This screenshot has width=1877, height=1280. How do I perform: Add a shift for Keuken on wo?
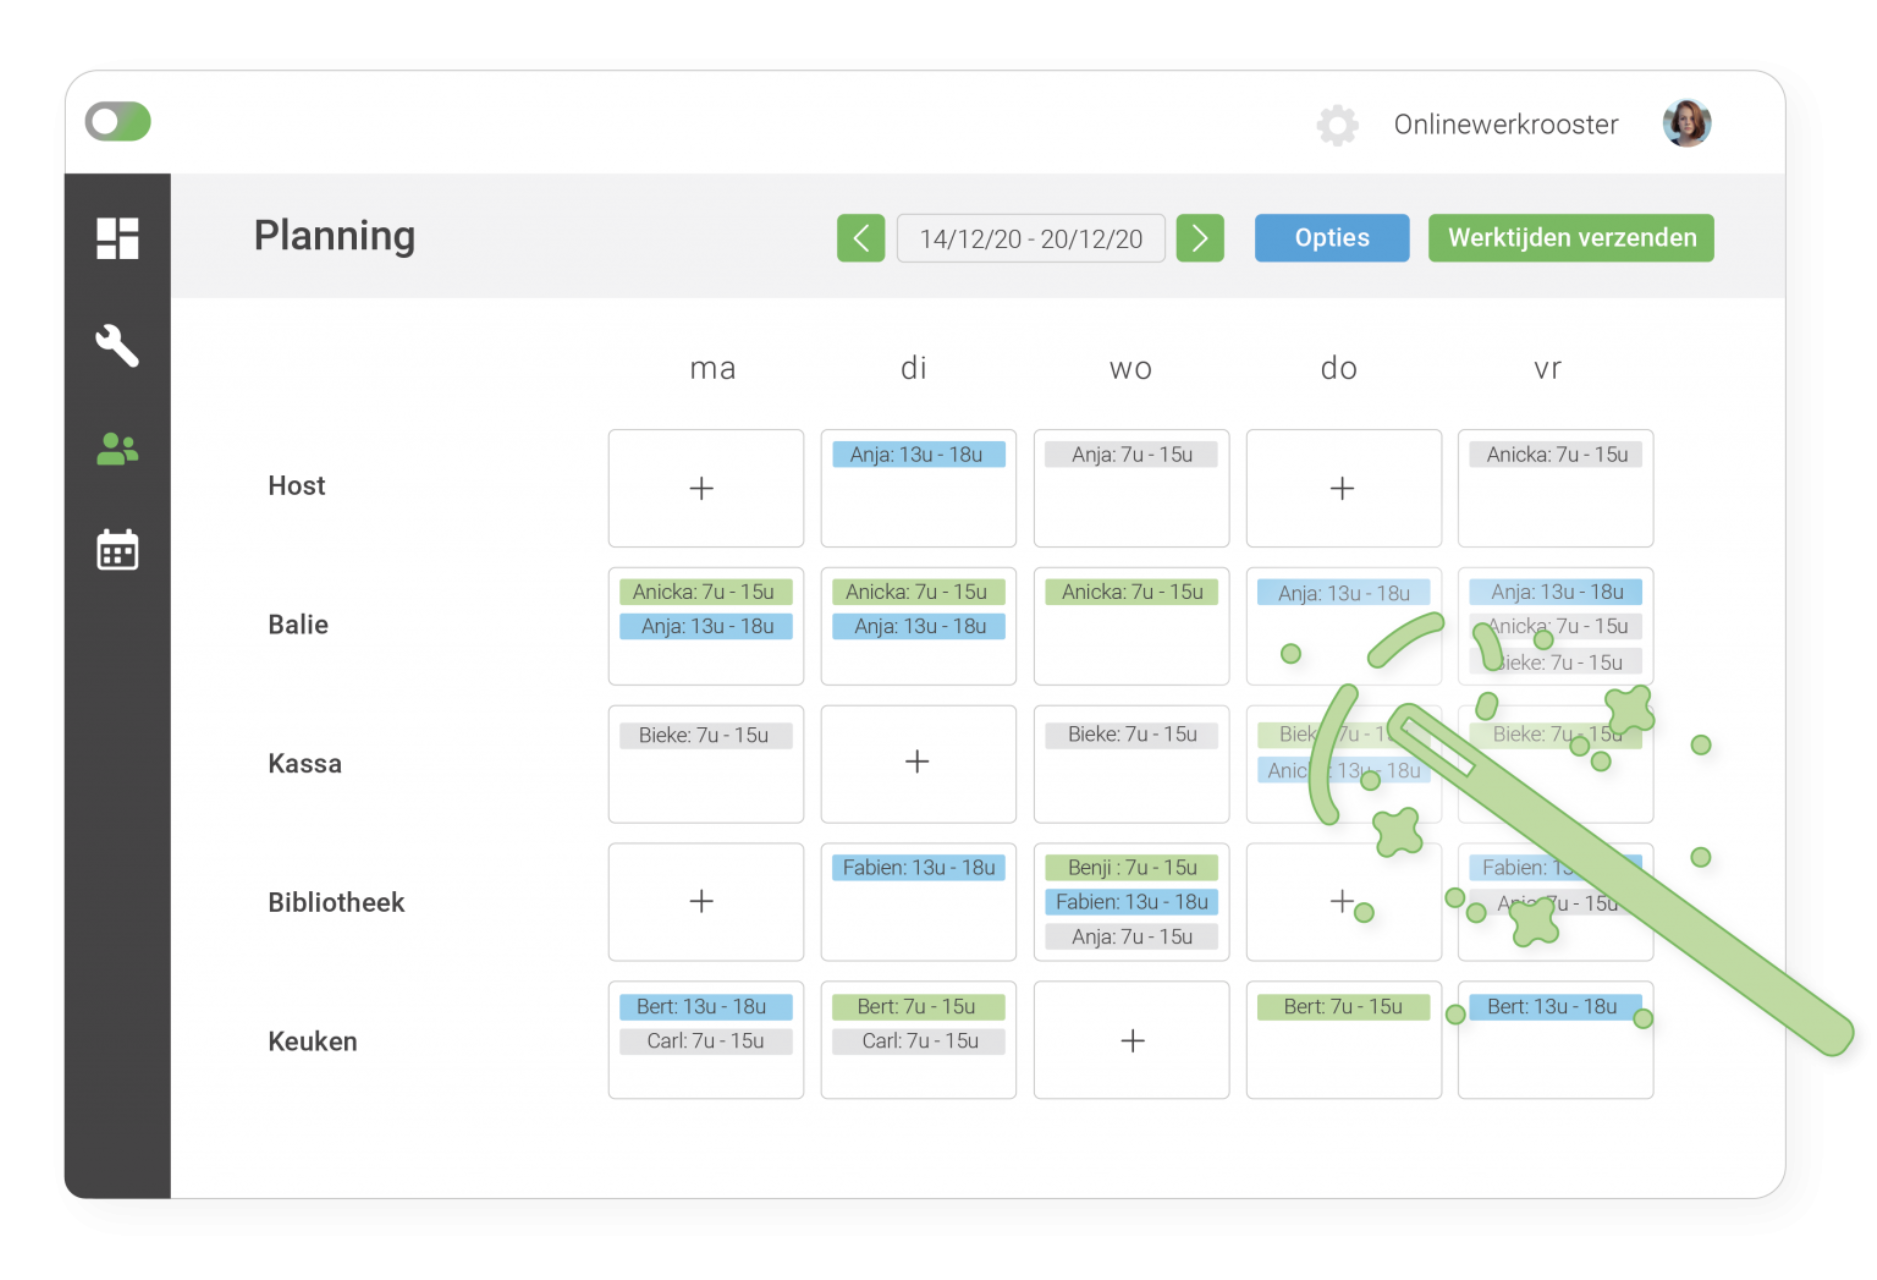tap(1132, 1041)
